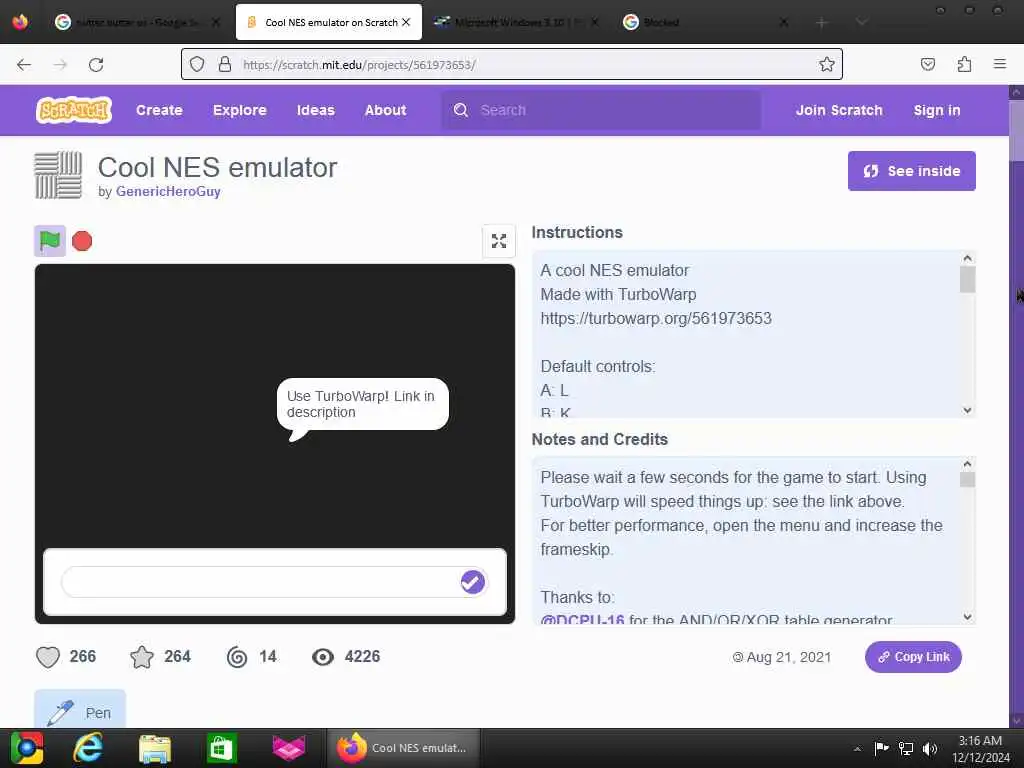Screen dimensions: 1024x768
Task: Click the Firefox address bar URL
Action: [x=360, y=65]
